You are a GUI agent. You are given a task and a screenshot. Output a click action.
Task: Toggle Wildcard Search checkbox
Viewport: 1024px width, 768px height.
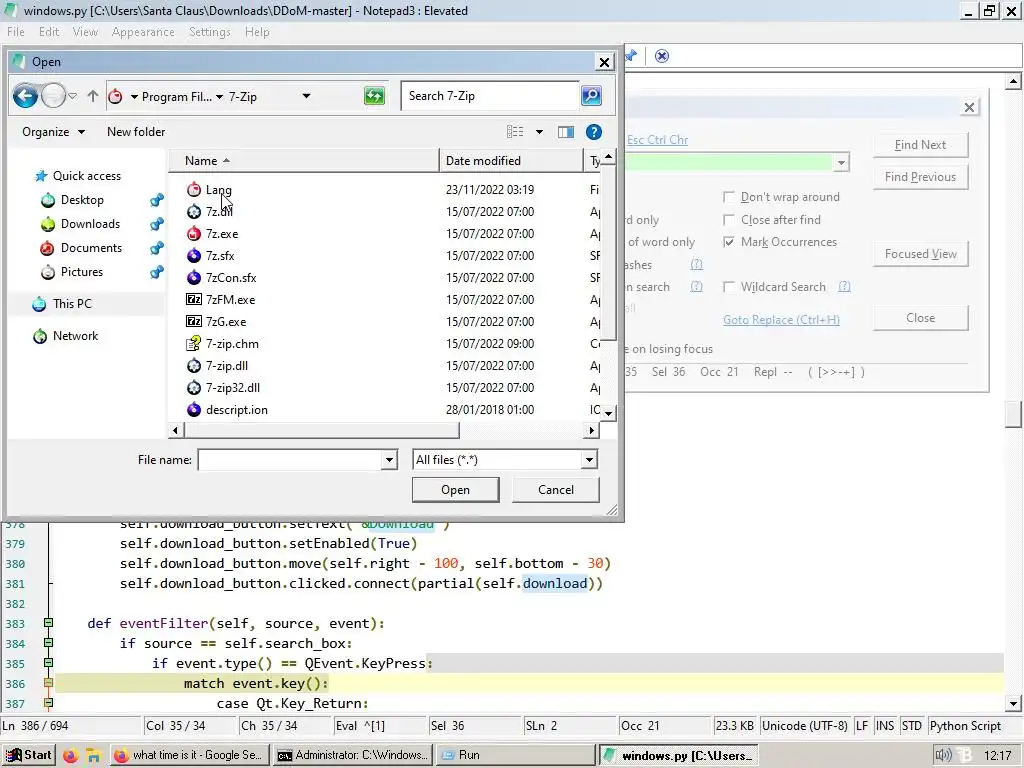pos(729,287)
